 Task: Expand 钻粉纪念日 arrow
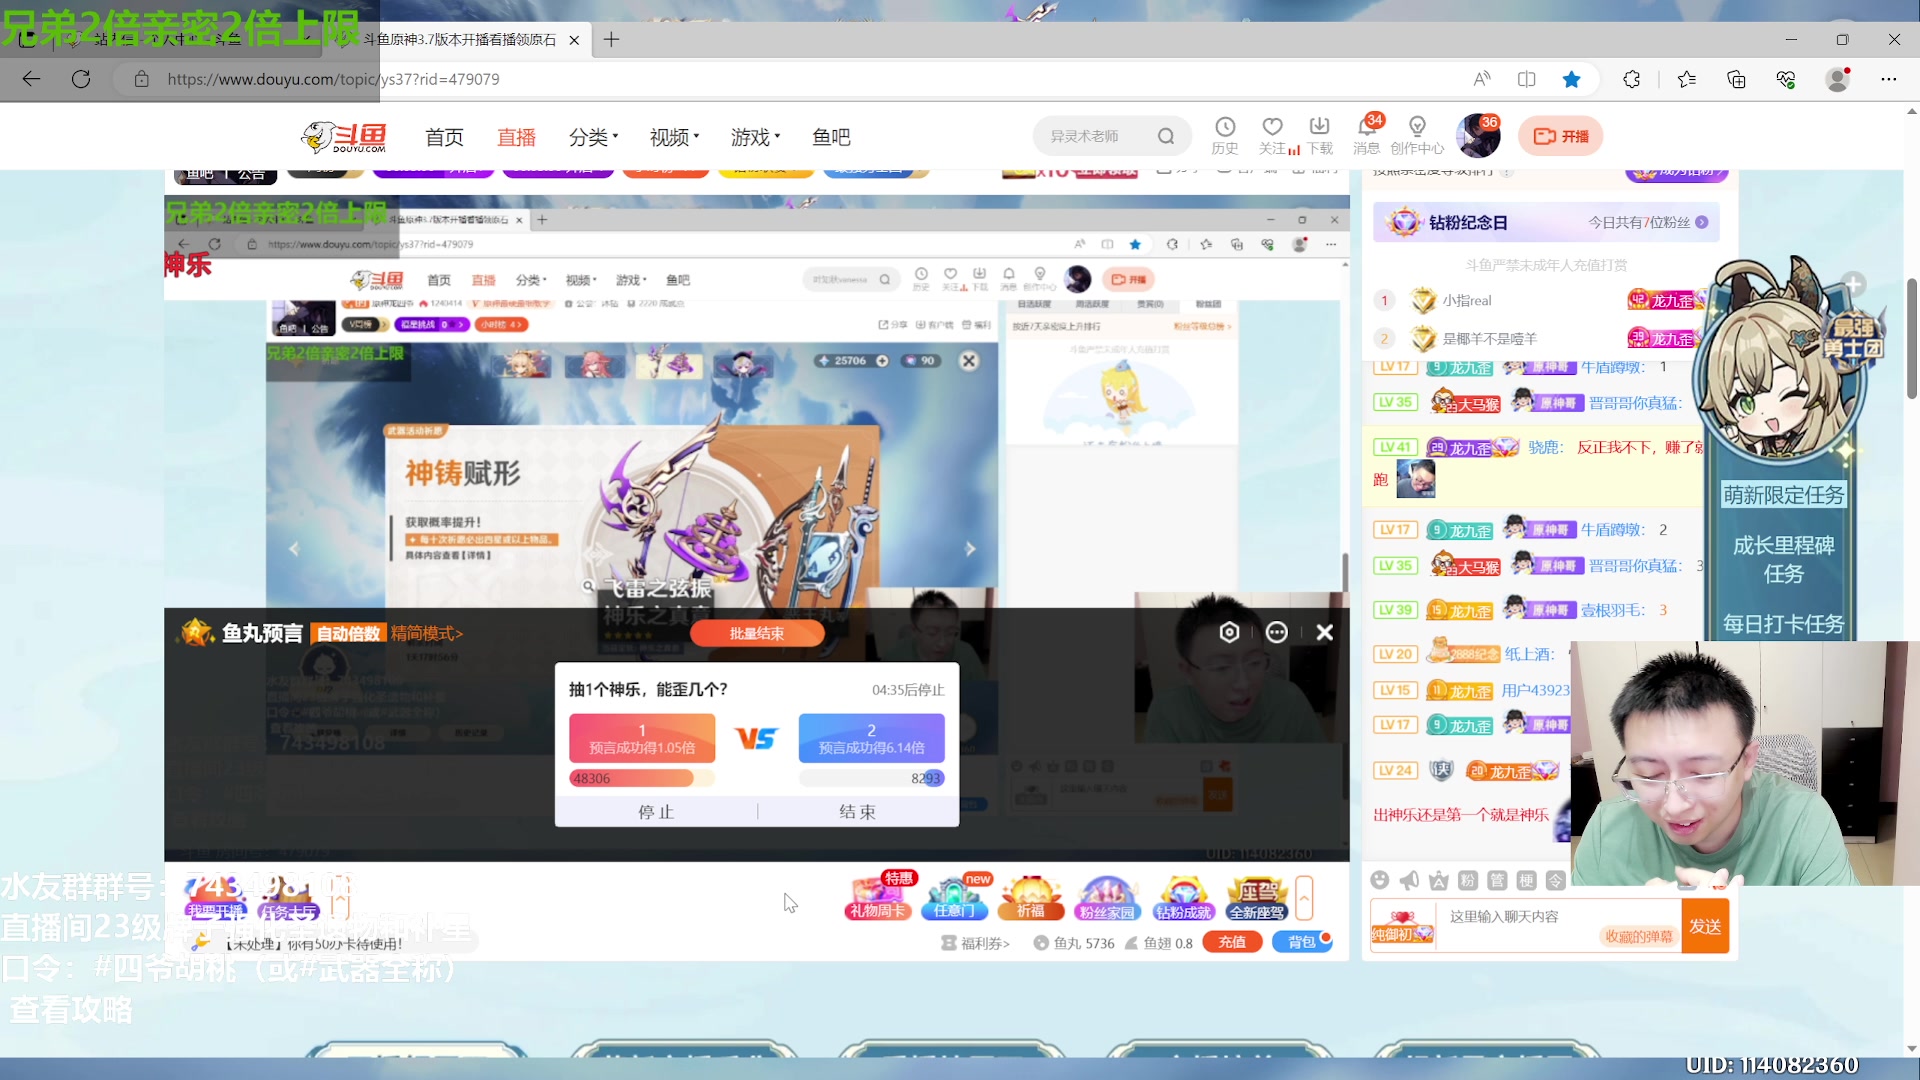(1702, 222)
